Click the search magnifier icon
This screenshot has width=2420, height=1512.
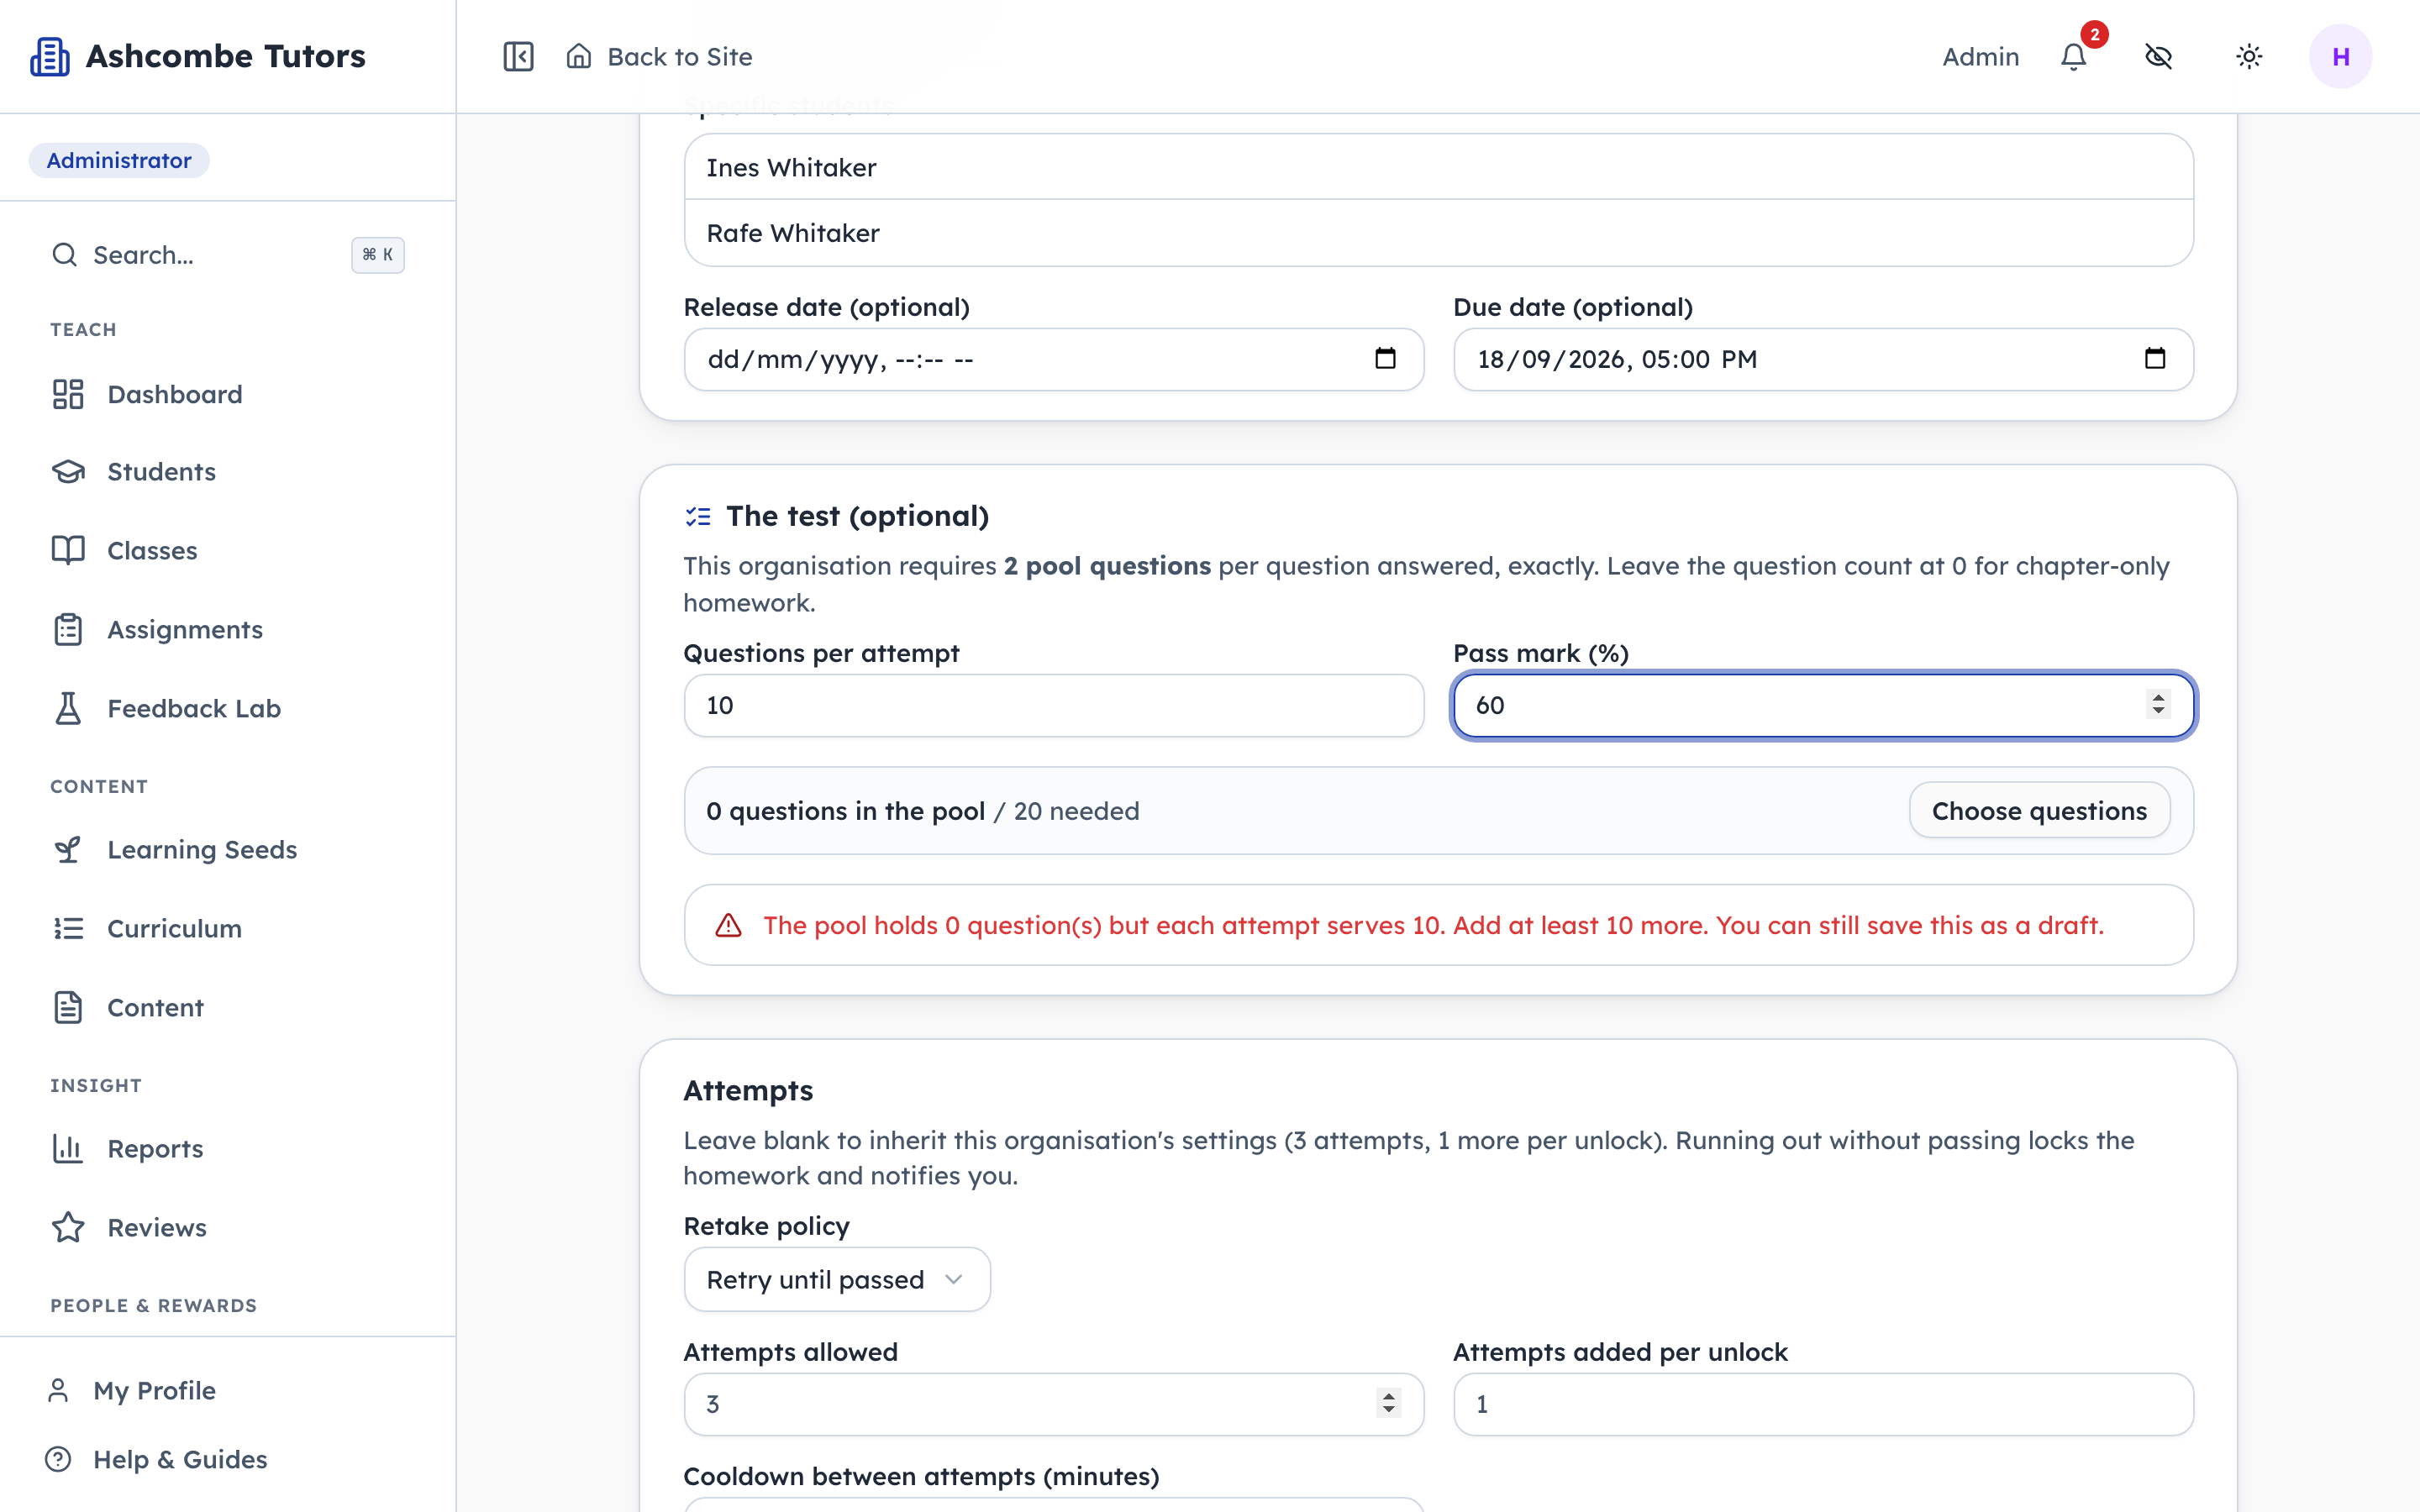65,255
